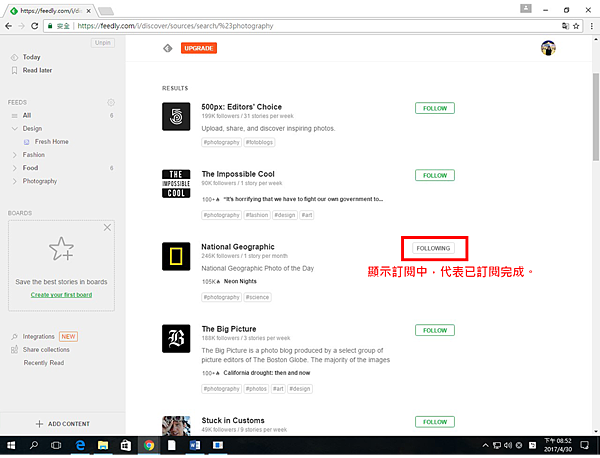Open Share collections in the sidebar

(46, 350)
